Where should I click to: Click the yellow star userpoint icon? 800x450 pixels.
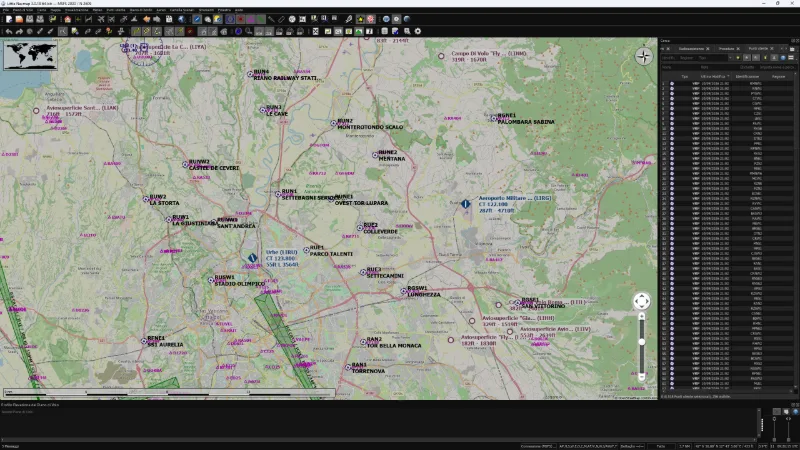point(360,19)
